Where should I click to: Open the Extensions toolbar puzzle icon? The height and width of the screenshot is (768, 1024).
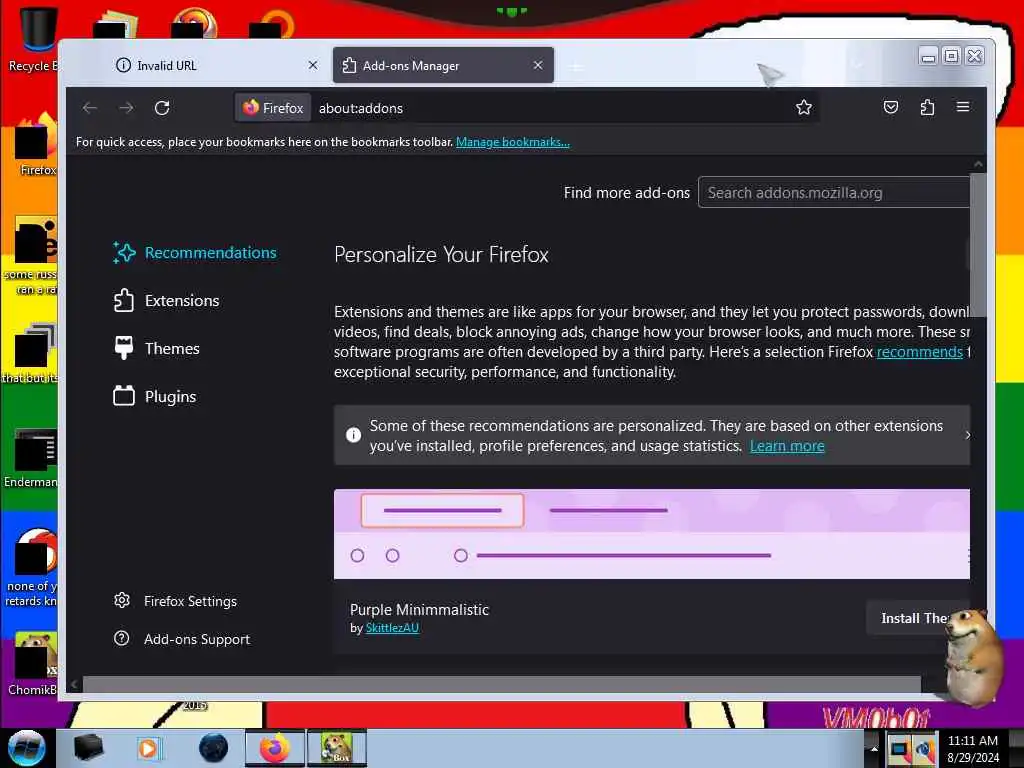(927, 107)
